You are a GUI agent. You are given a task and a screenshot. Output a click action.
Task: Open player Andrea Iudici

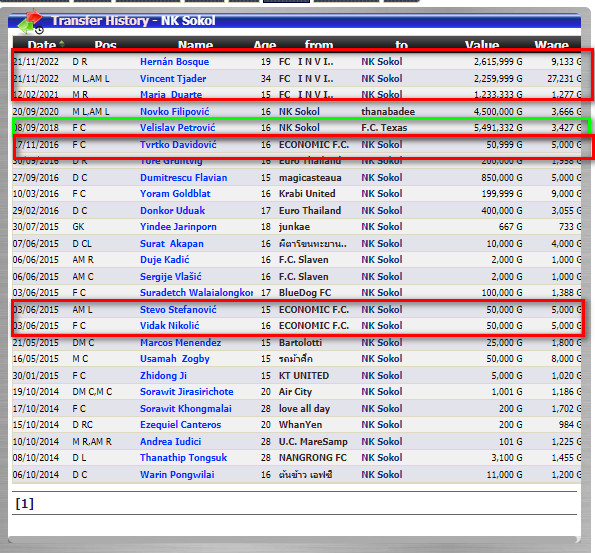tap(171, 442)
